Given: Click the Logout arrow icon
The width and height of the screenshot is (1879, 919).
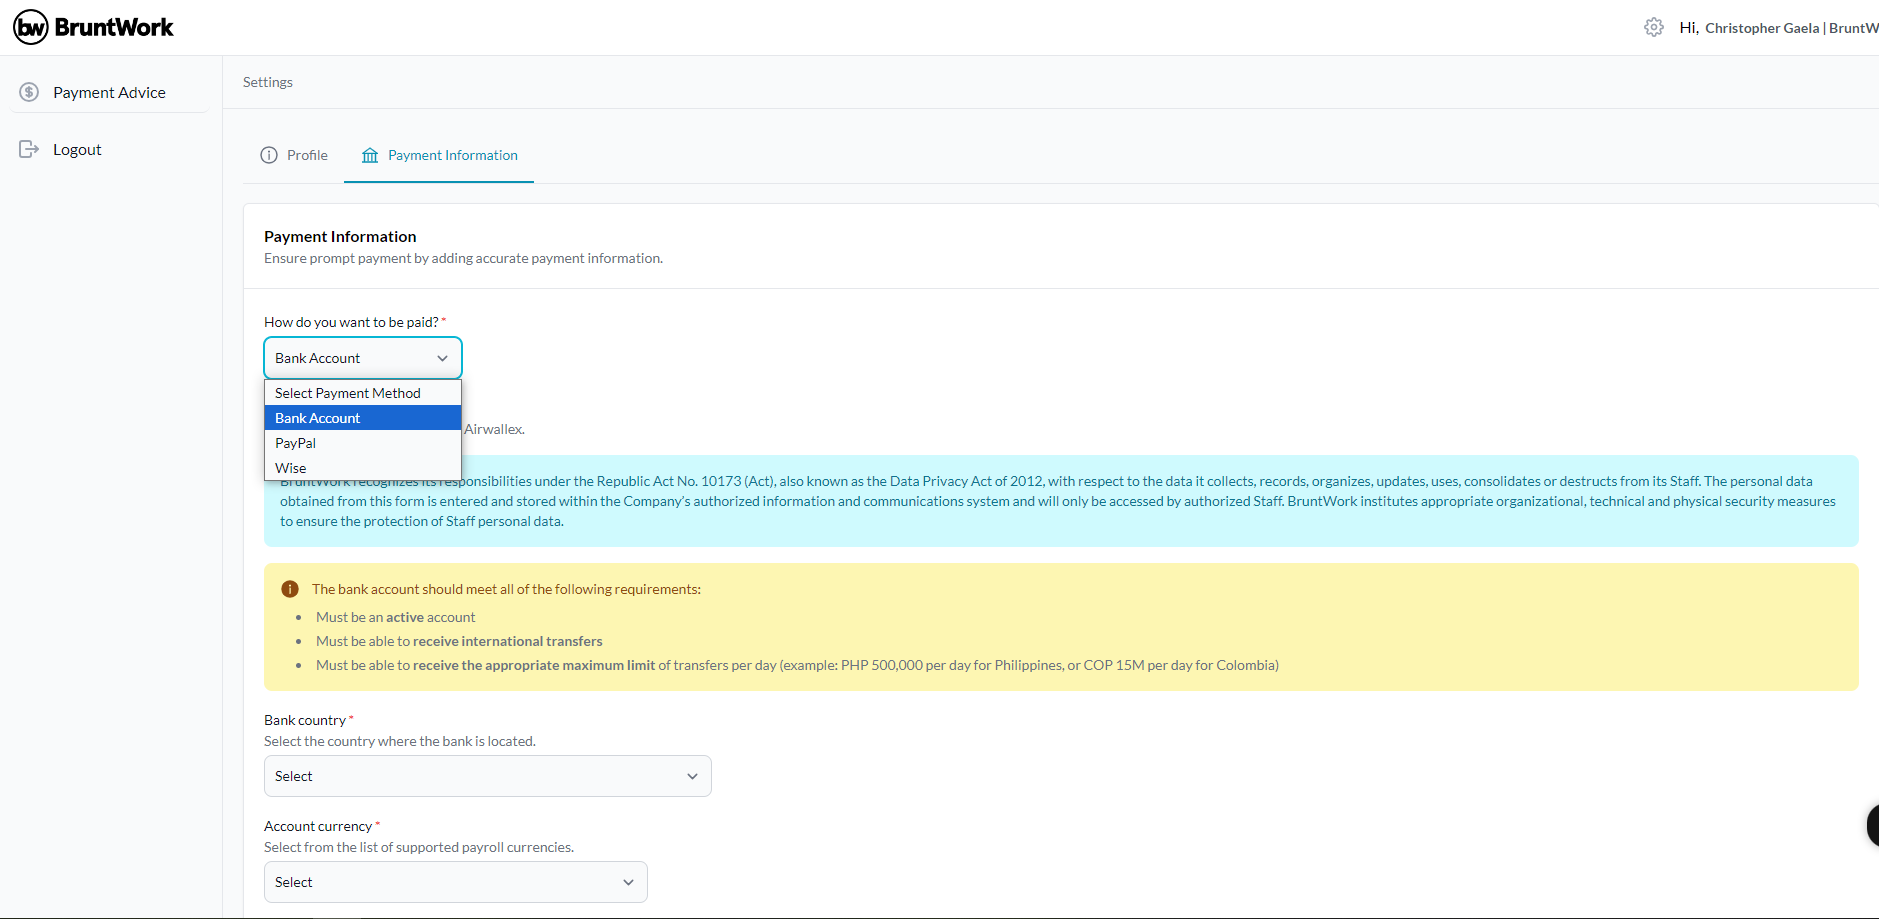Looking at the screenshot, I should click(x=29, y=149).
